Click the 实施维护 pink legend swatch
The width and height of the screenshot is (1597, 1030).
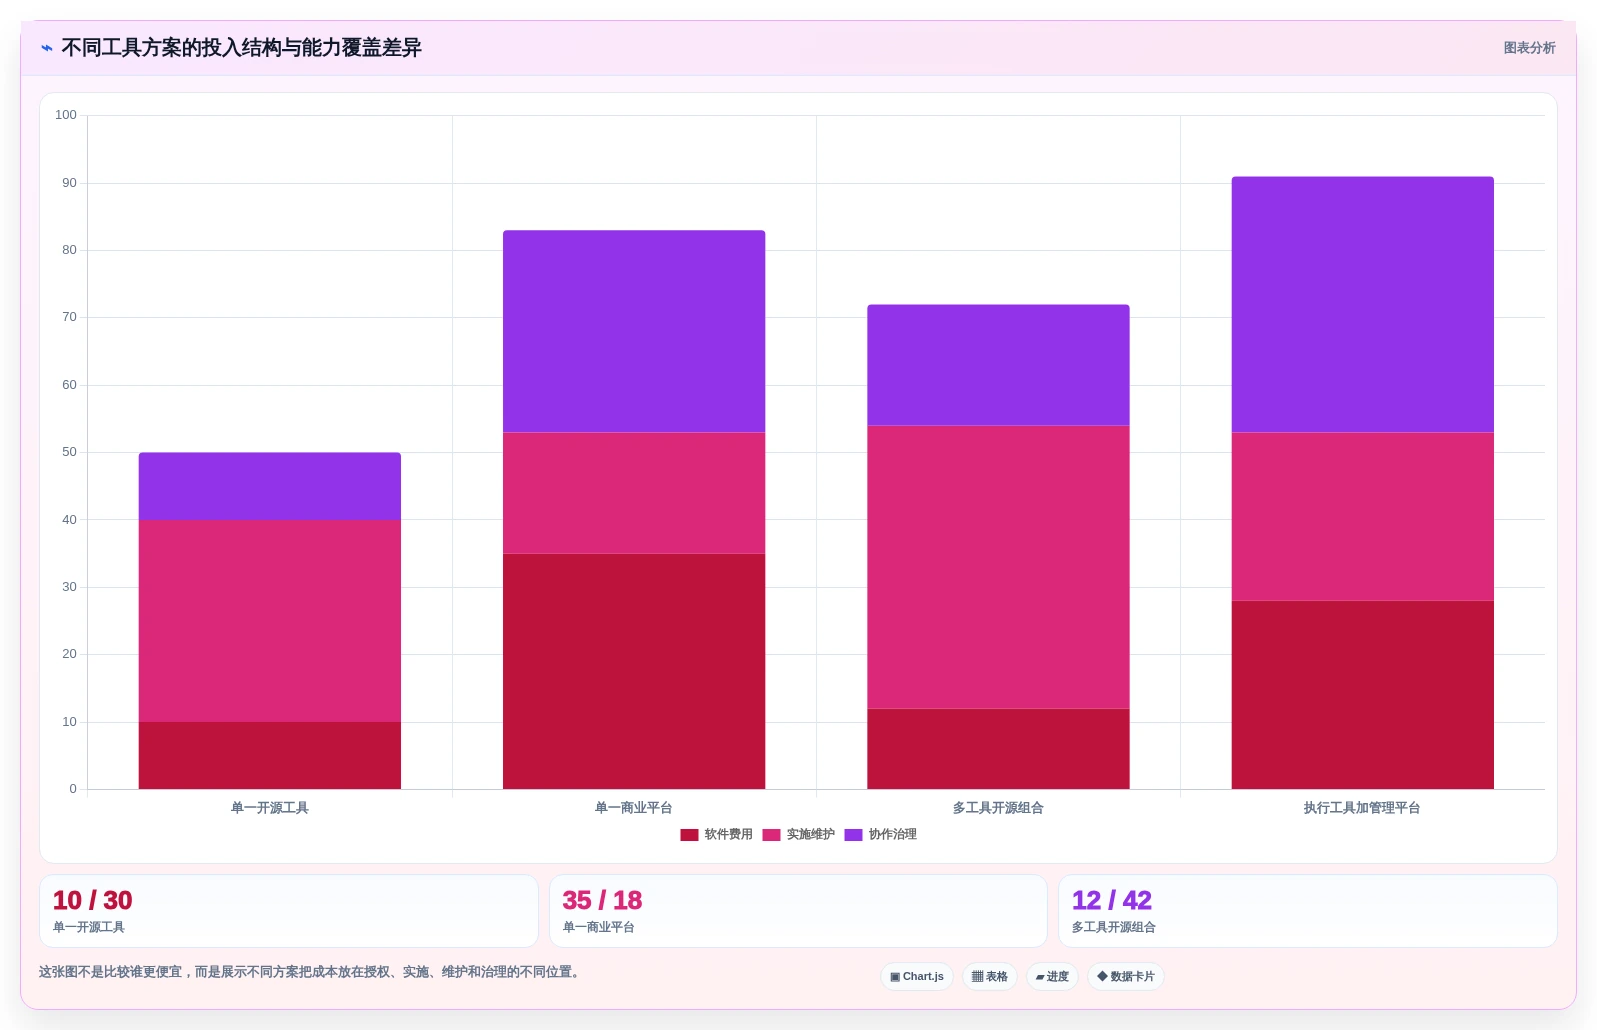(771, 835)
